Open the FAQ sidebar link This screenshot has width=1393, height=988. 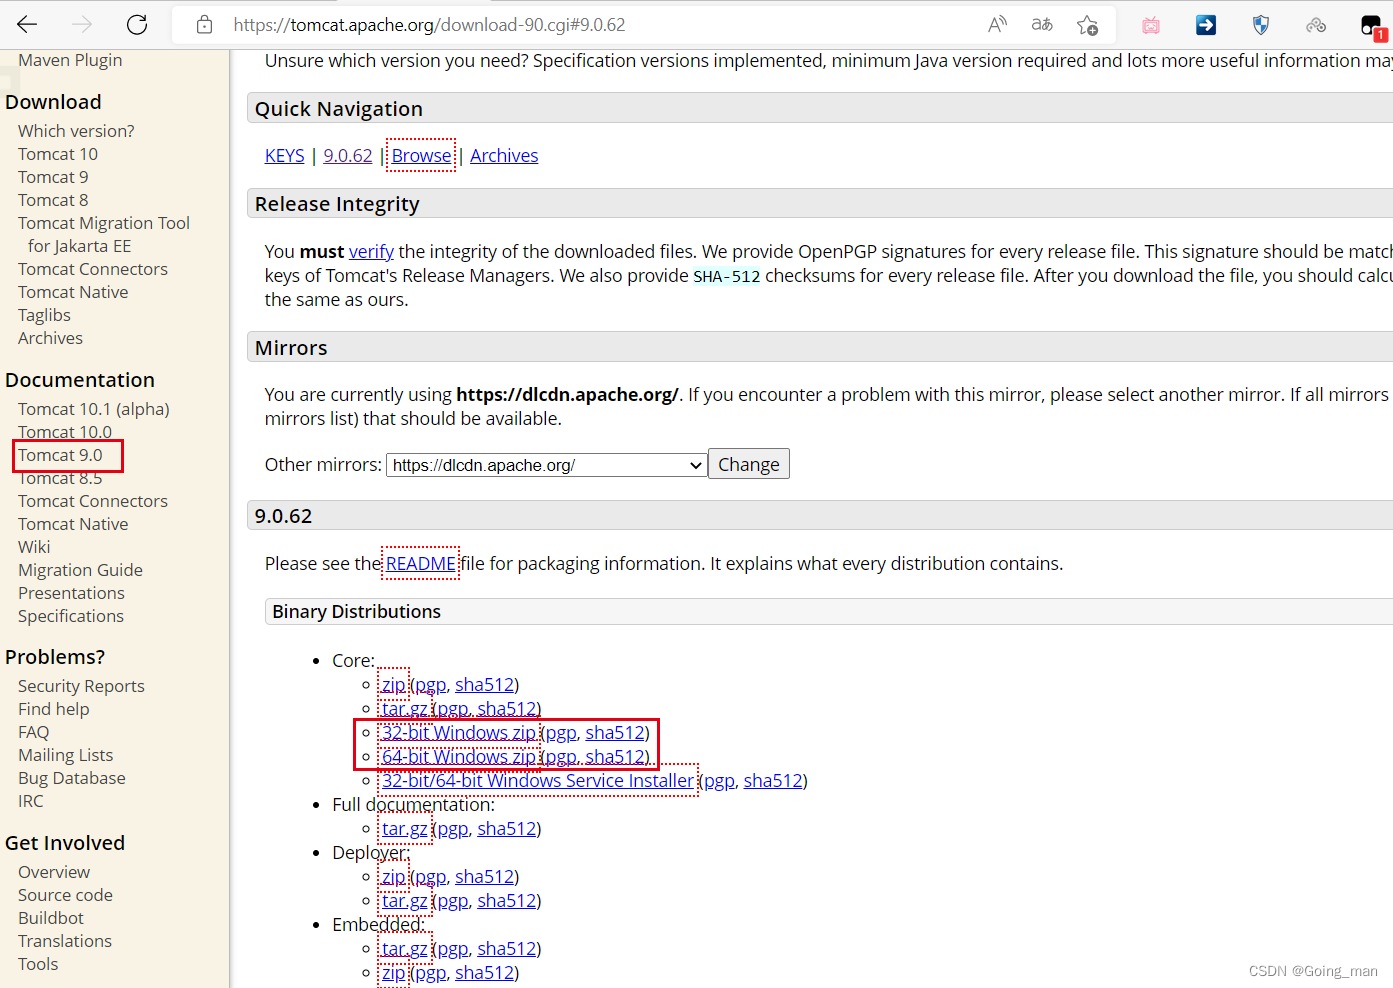tap(33, 732)
